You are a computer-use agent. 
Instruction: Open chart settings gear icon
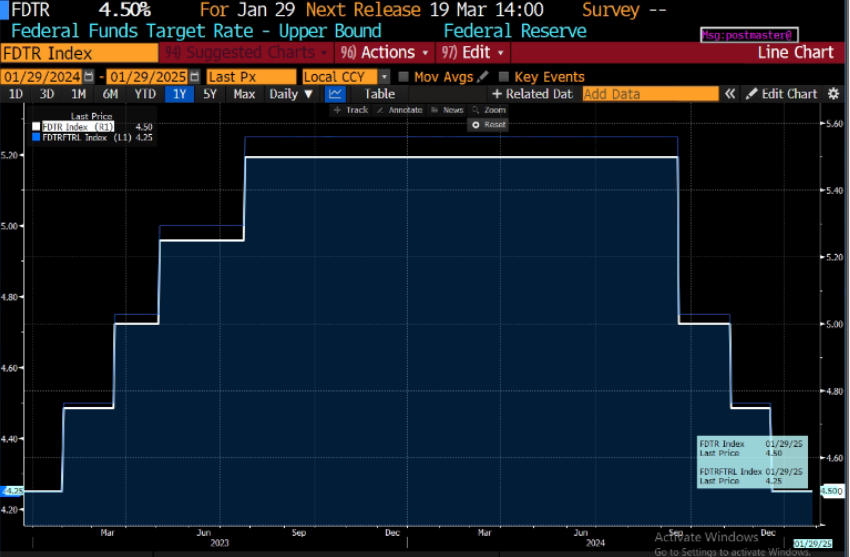pyautogui.click(x=835, y=94)
